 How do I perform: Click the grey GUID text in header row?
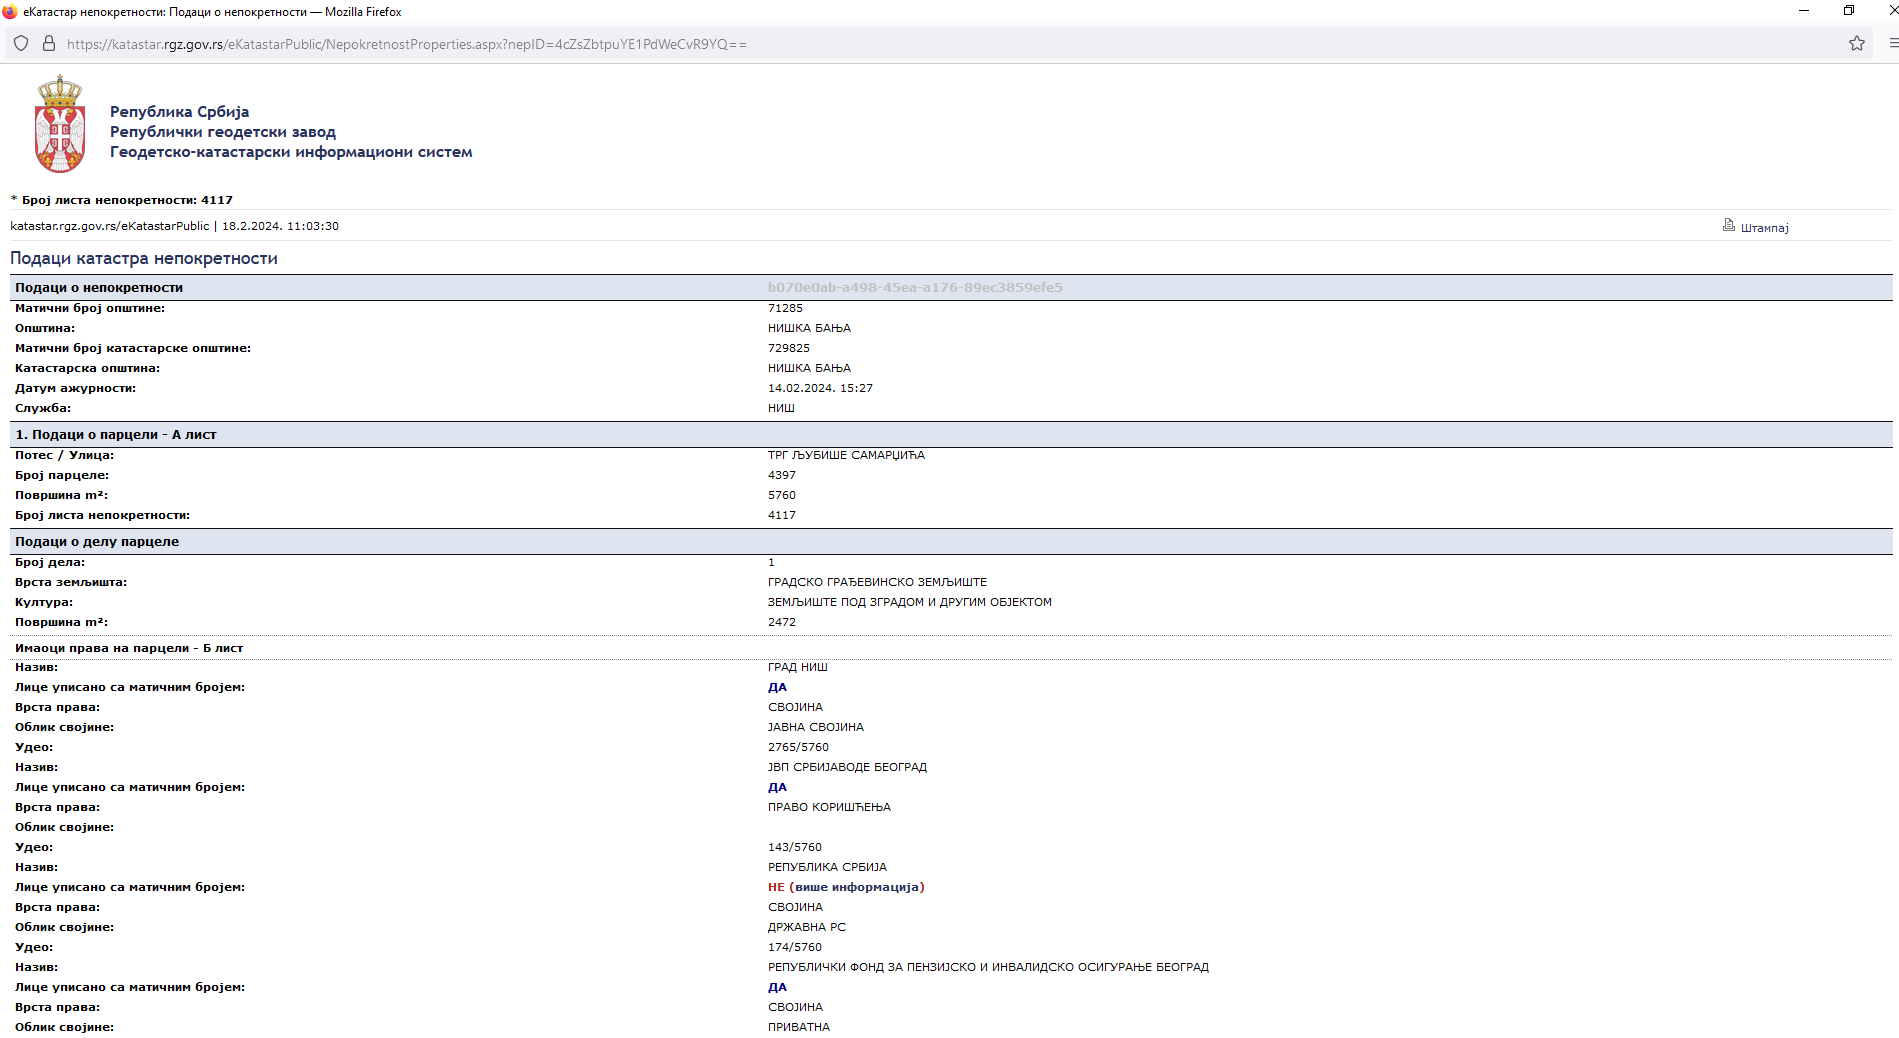point(914,288)
